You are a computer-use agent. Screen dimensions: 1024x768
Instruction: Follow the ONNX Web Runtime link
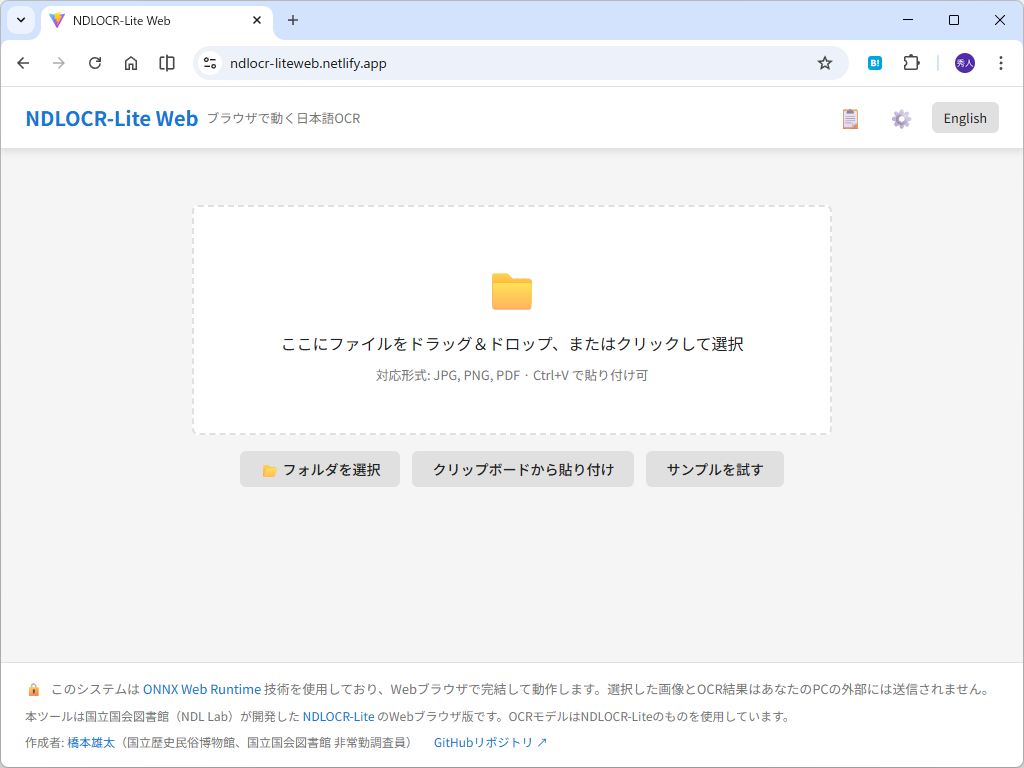[x=200, y=688]
